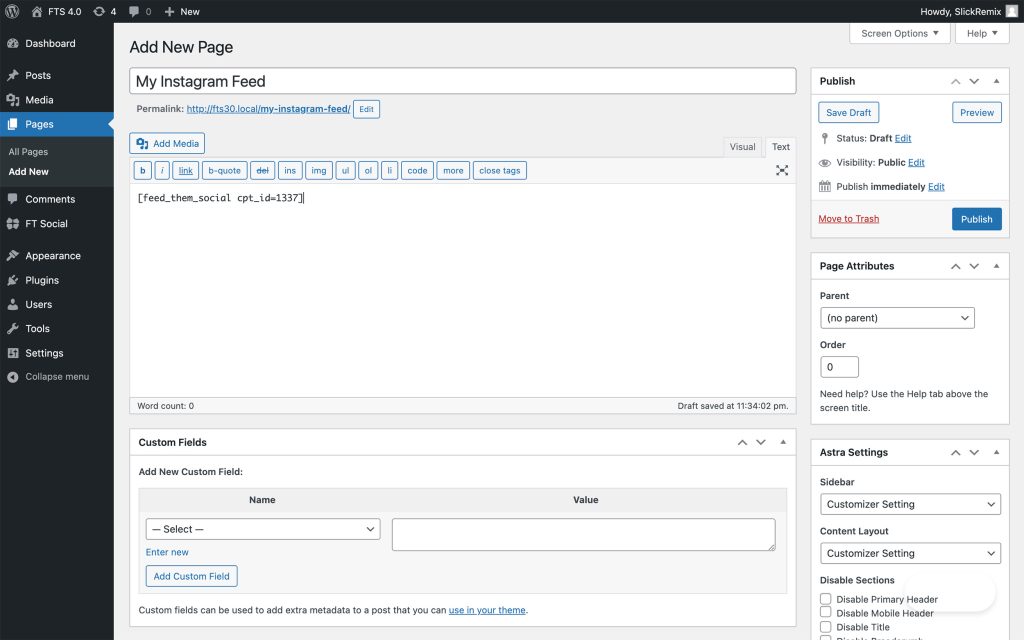Switch to the Visual editor tab
The height and width of the screenshot is (640, 1024).
742,147
